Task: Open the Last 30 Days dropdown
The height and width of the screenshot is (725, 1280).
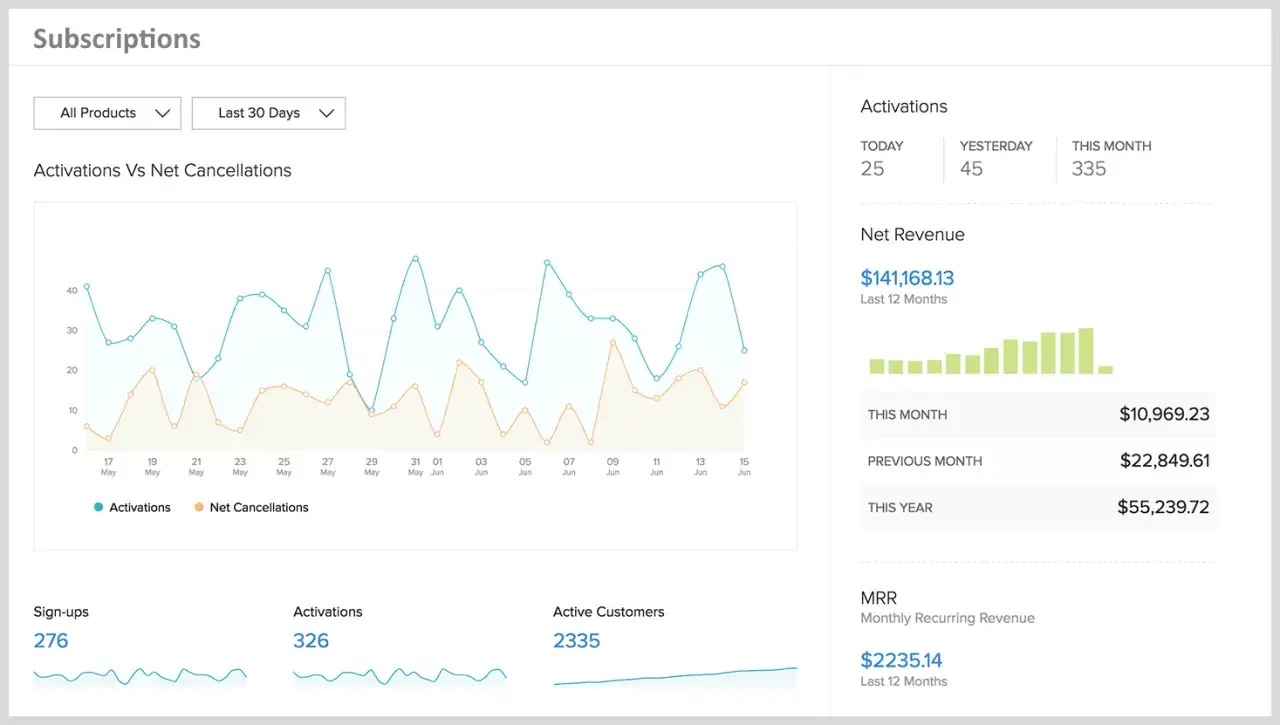Action: [x=268, y=113]
